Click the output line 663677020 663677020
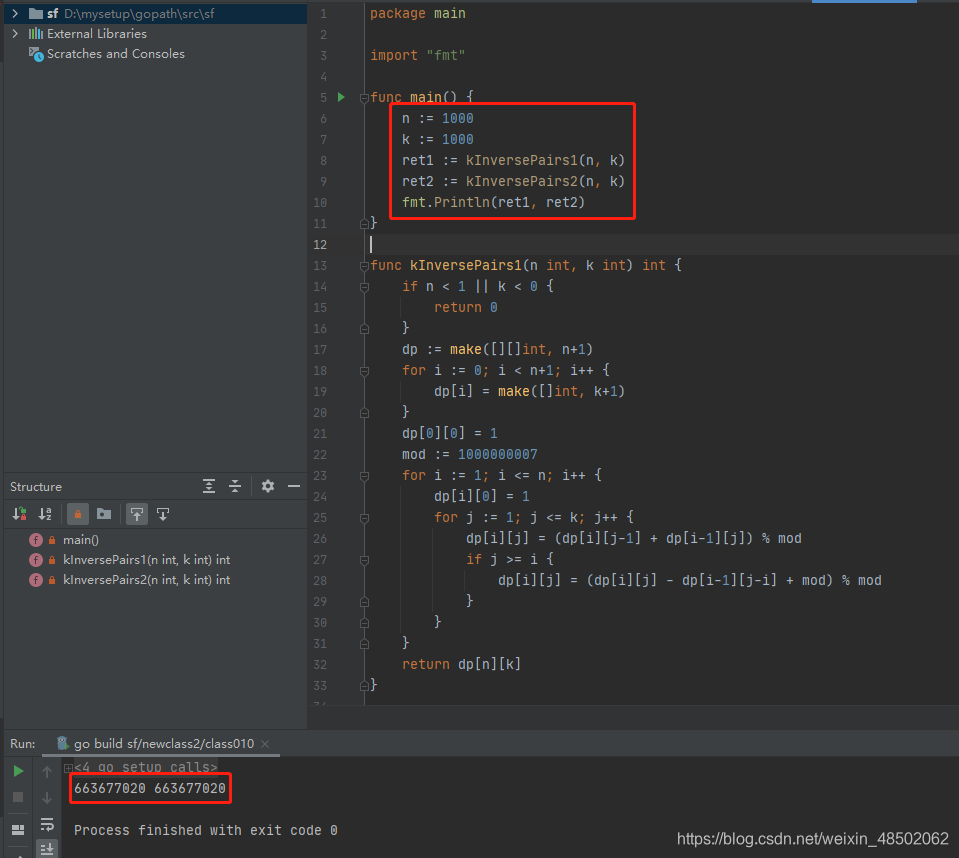 [150, 788]
